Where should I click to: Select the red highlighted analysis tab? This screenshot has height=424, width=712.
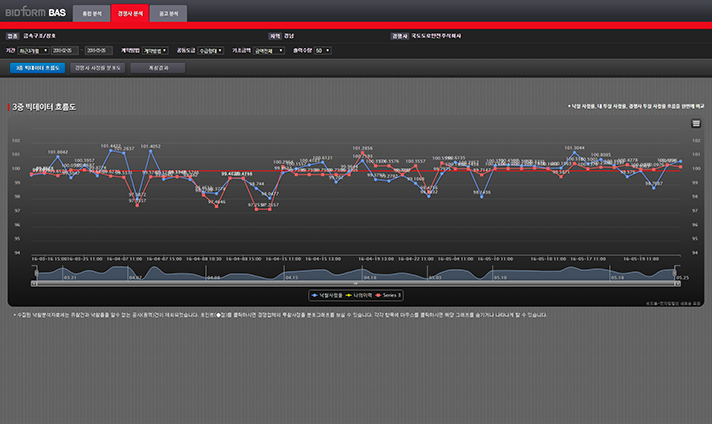130,14
